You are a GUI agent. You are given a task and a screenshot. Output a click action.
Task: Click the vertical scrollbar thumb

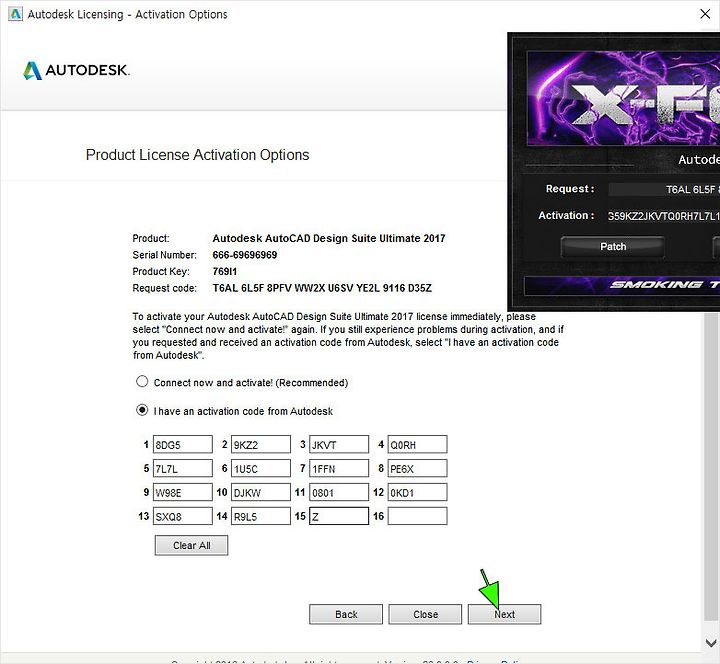click(x=711, y=466)
